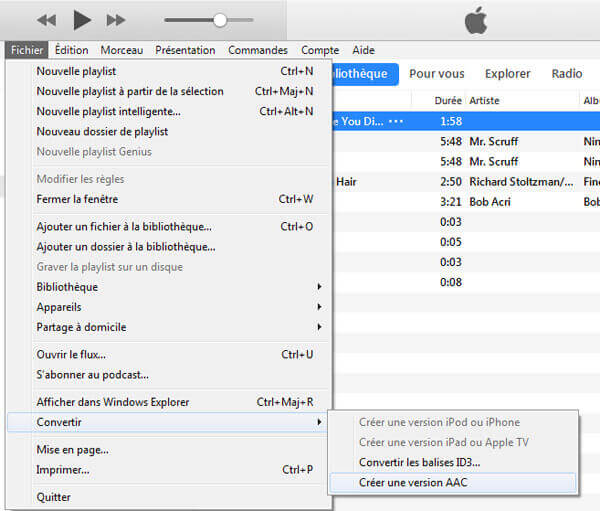Click the Richard Stoltzman artist cell

[521, 182]
